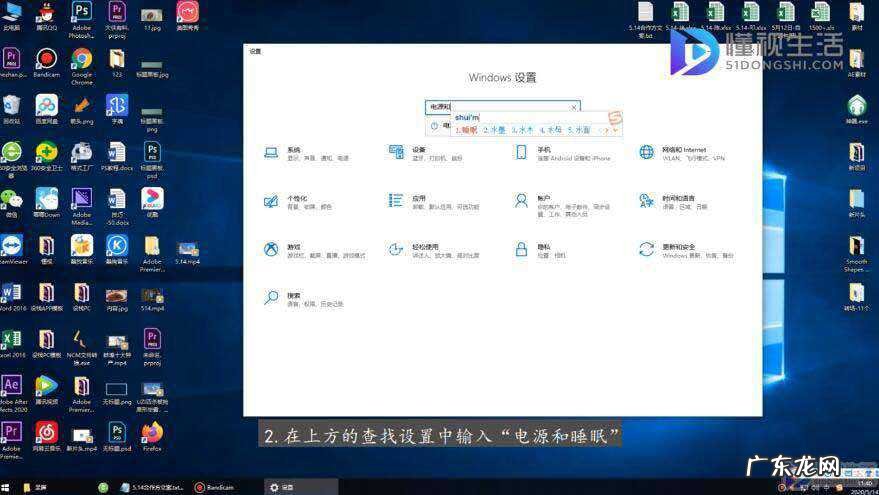
Task: Open the Gaming (游戏) Xbox settings category
Action: click(314, 251)
